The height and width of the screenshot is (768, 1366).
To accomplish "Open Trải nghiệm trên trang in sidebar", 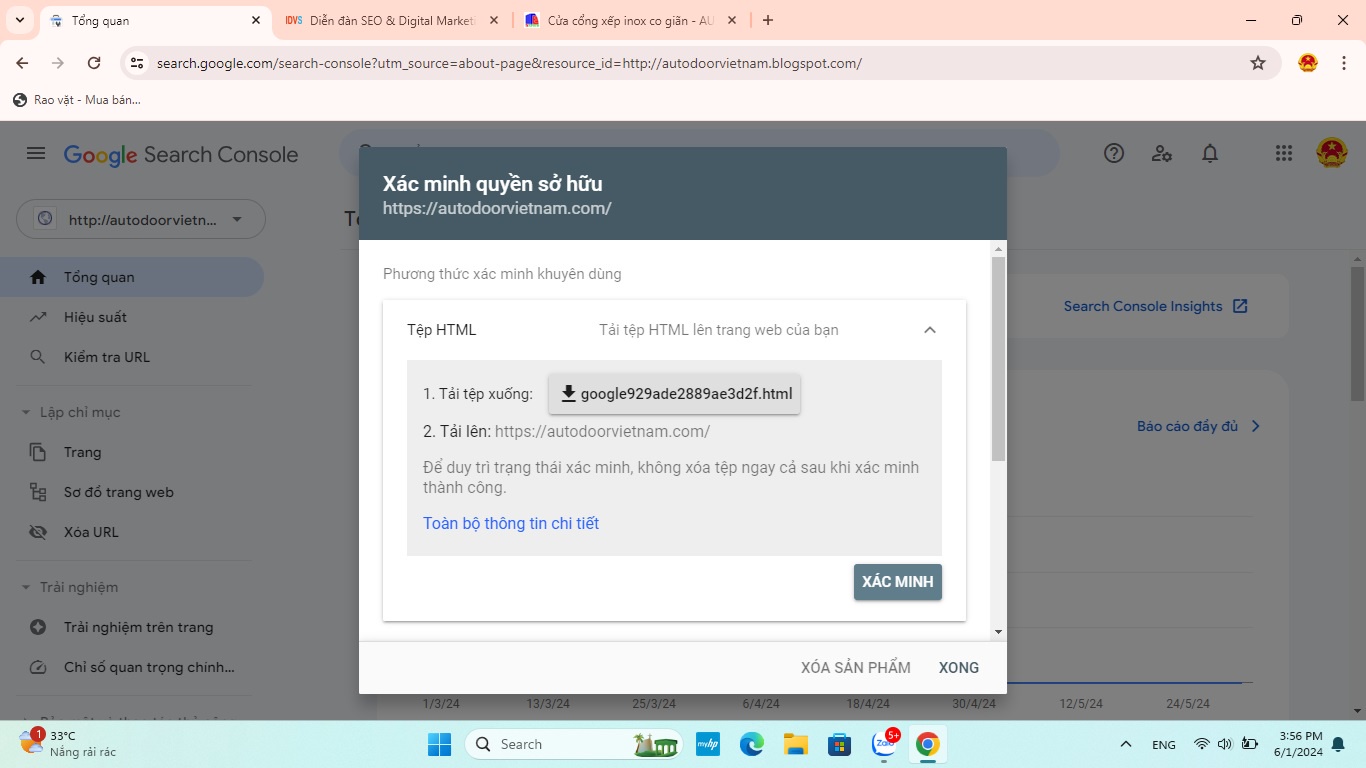I will point(132,627).
